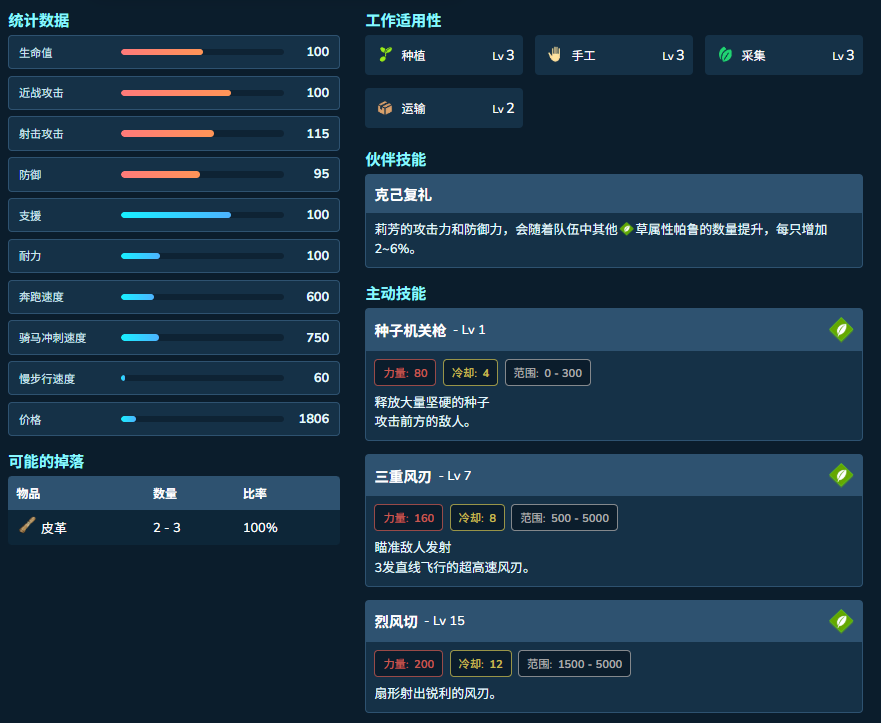Click the 奔跑速度 stat bar
881x723 pixels.
(x=202, y=297)
